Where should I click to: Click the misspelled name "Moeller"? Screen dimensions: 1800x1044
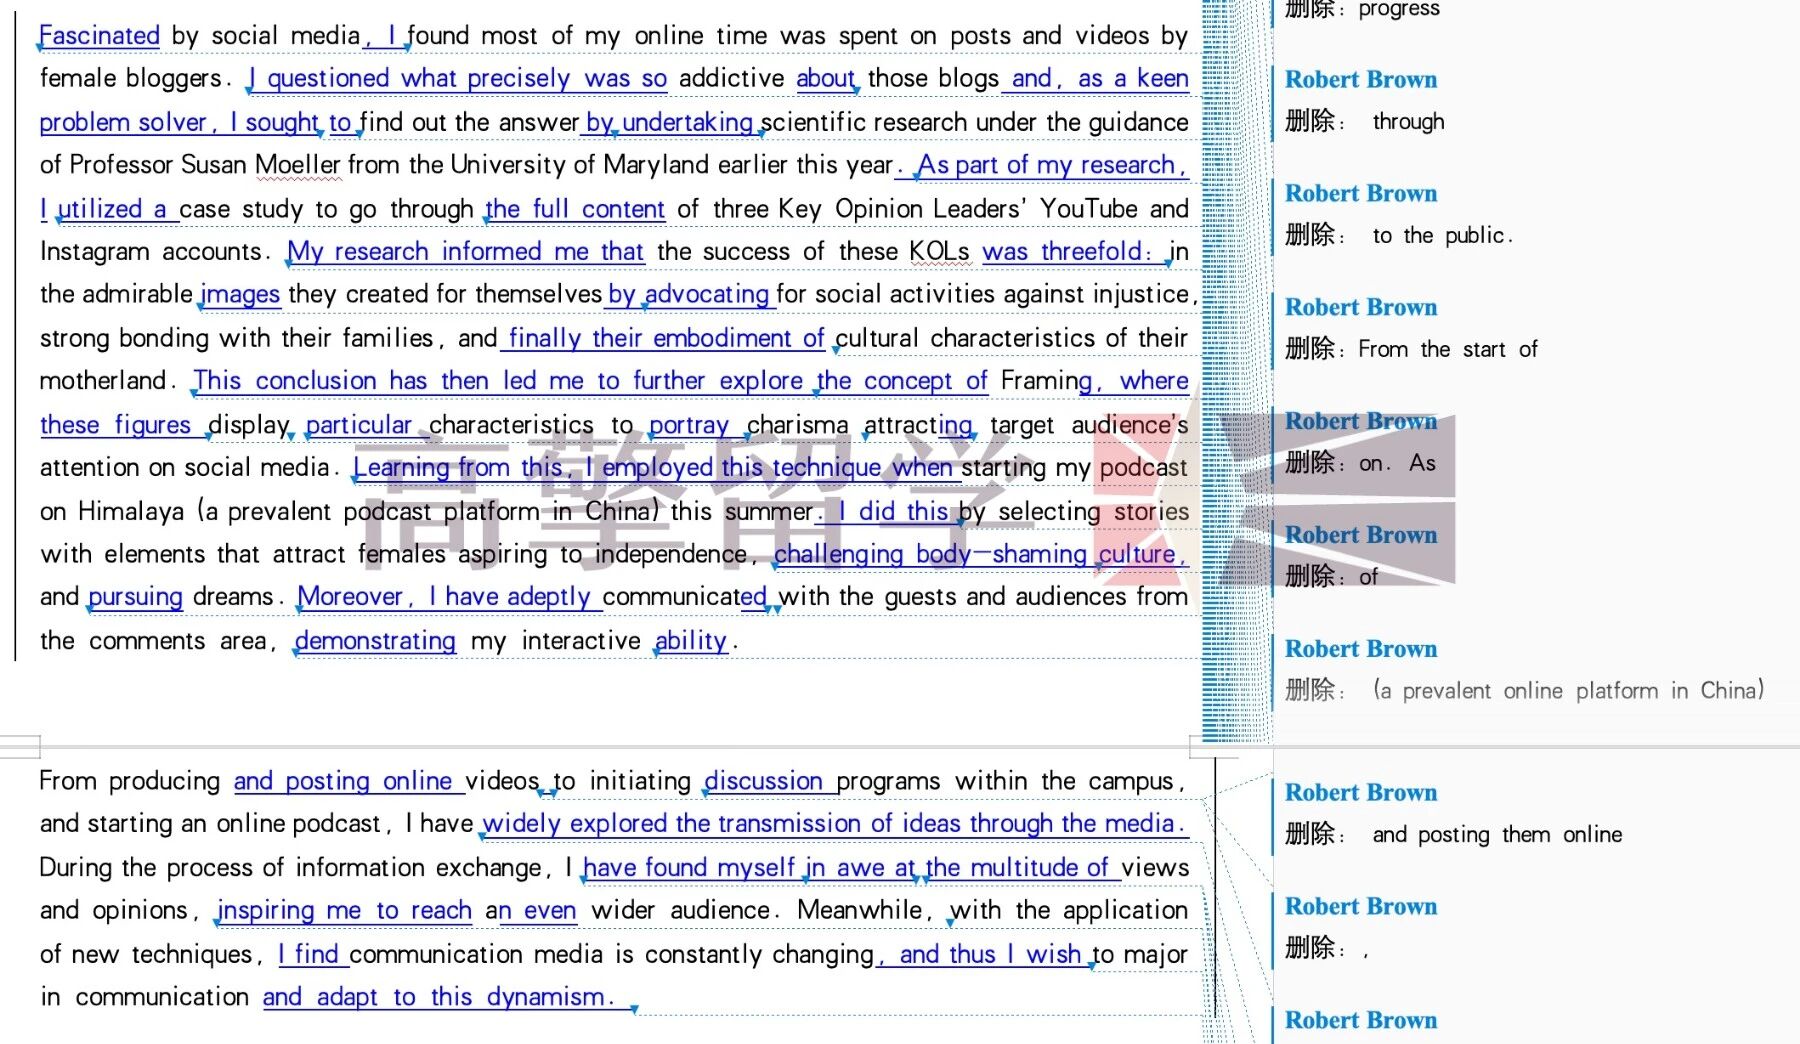297,165
